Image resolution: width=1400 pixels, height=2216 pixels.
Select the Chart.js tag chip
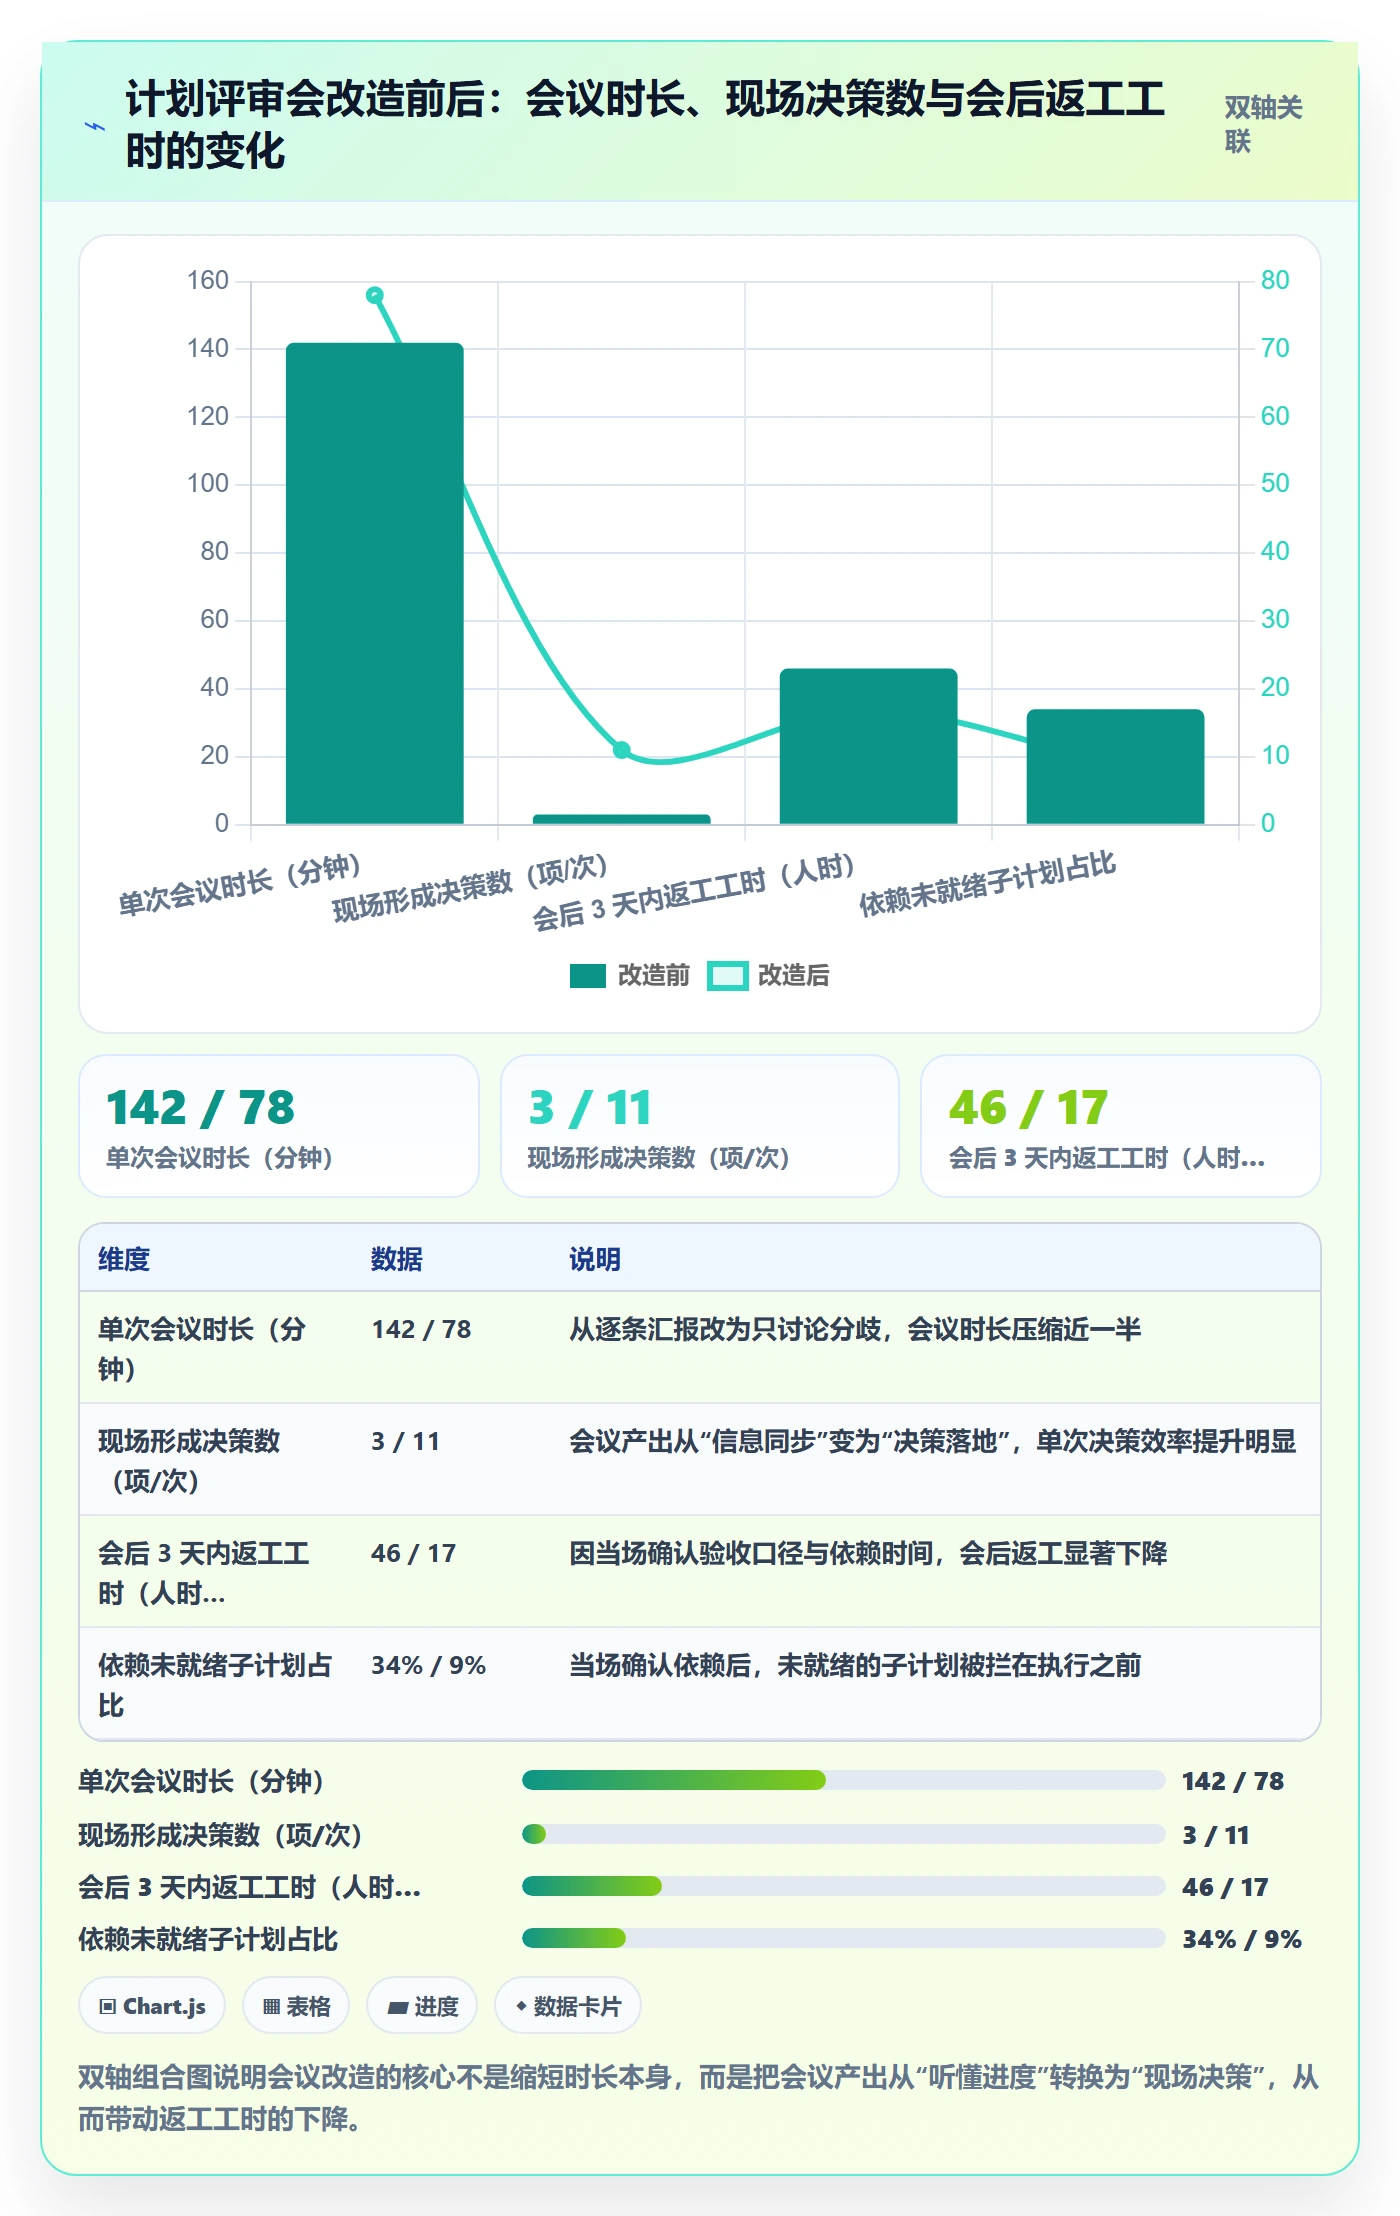click(152, 2006)
